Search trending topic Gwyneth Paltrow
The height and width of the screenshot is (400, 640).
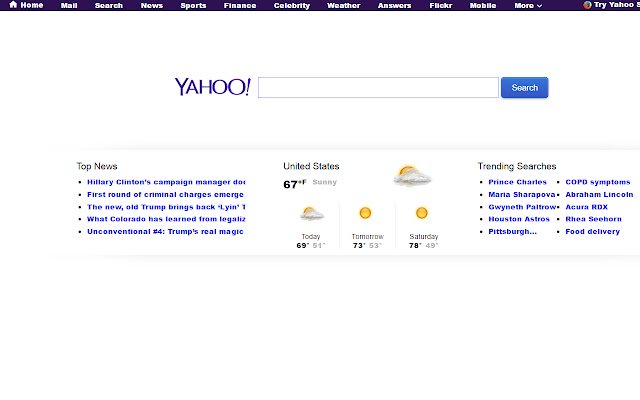[x=522, y=207]
